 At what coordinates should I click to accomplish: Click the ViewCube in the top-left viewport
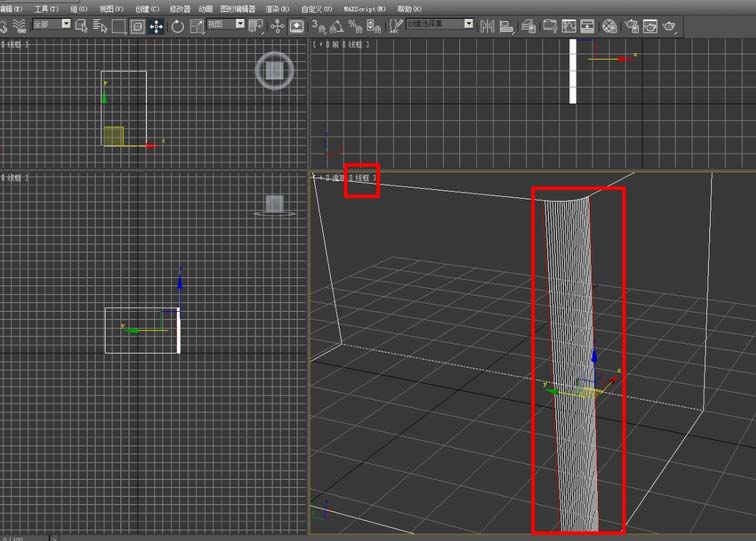pos(272,70)
